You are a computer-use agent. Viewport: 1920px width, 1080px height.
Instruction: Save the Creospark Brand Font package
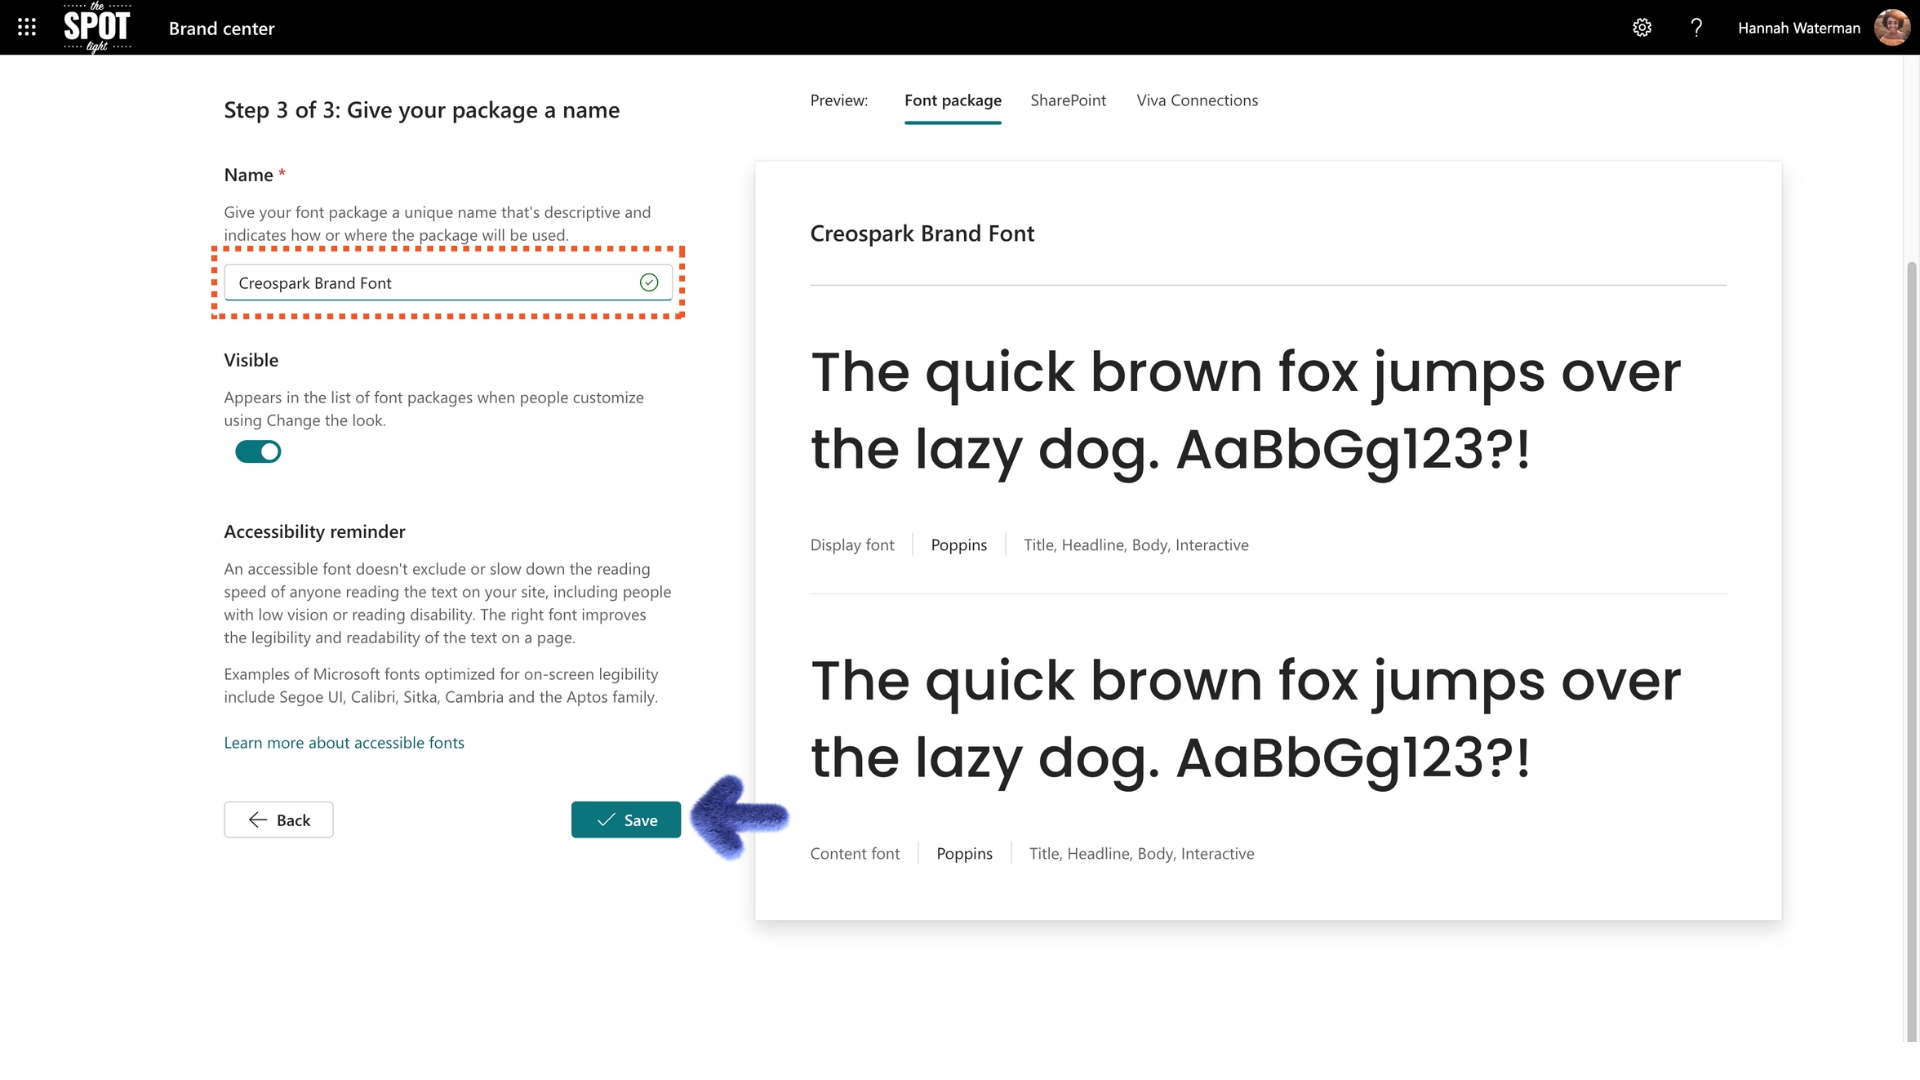click(625, 819)
